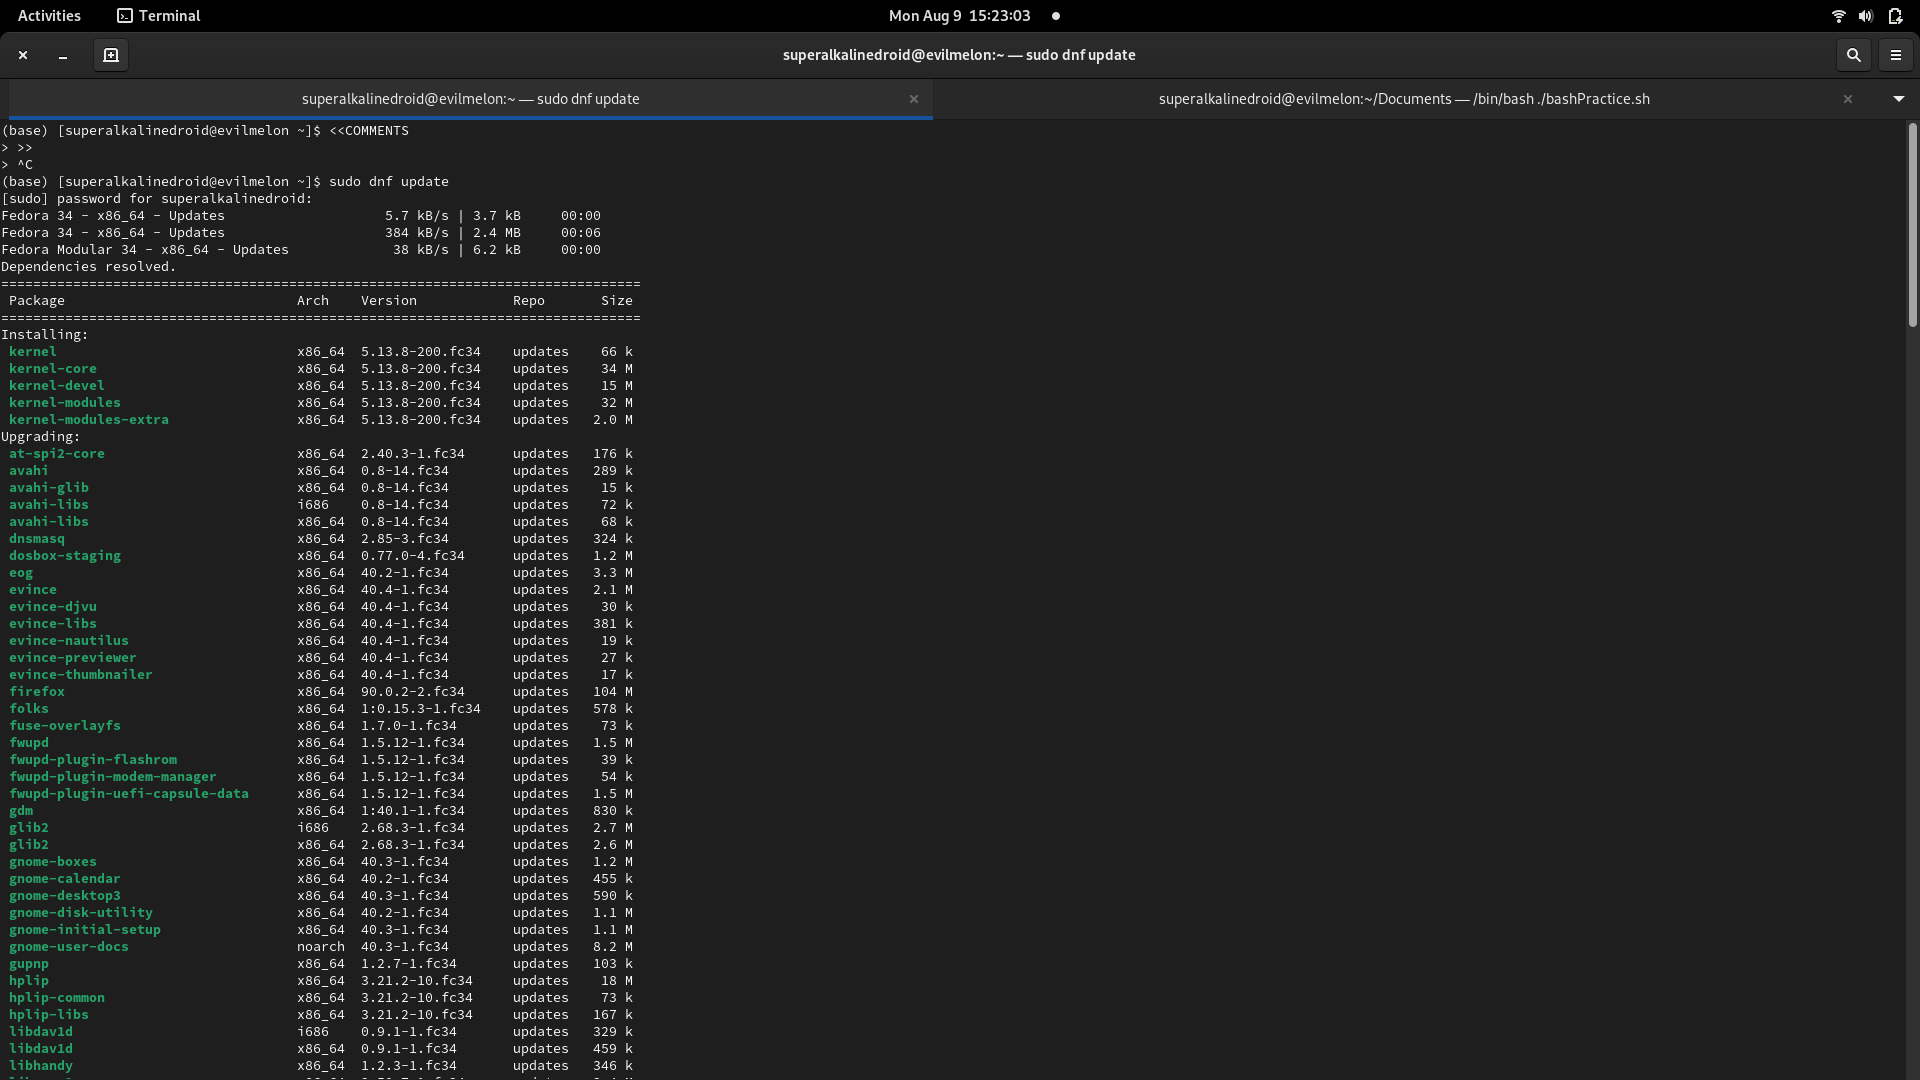Switch to the bashPractice.sh tab

click(1403, 99)
